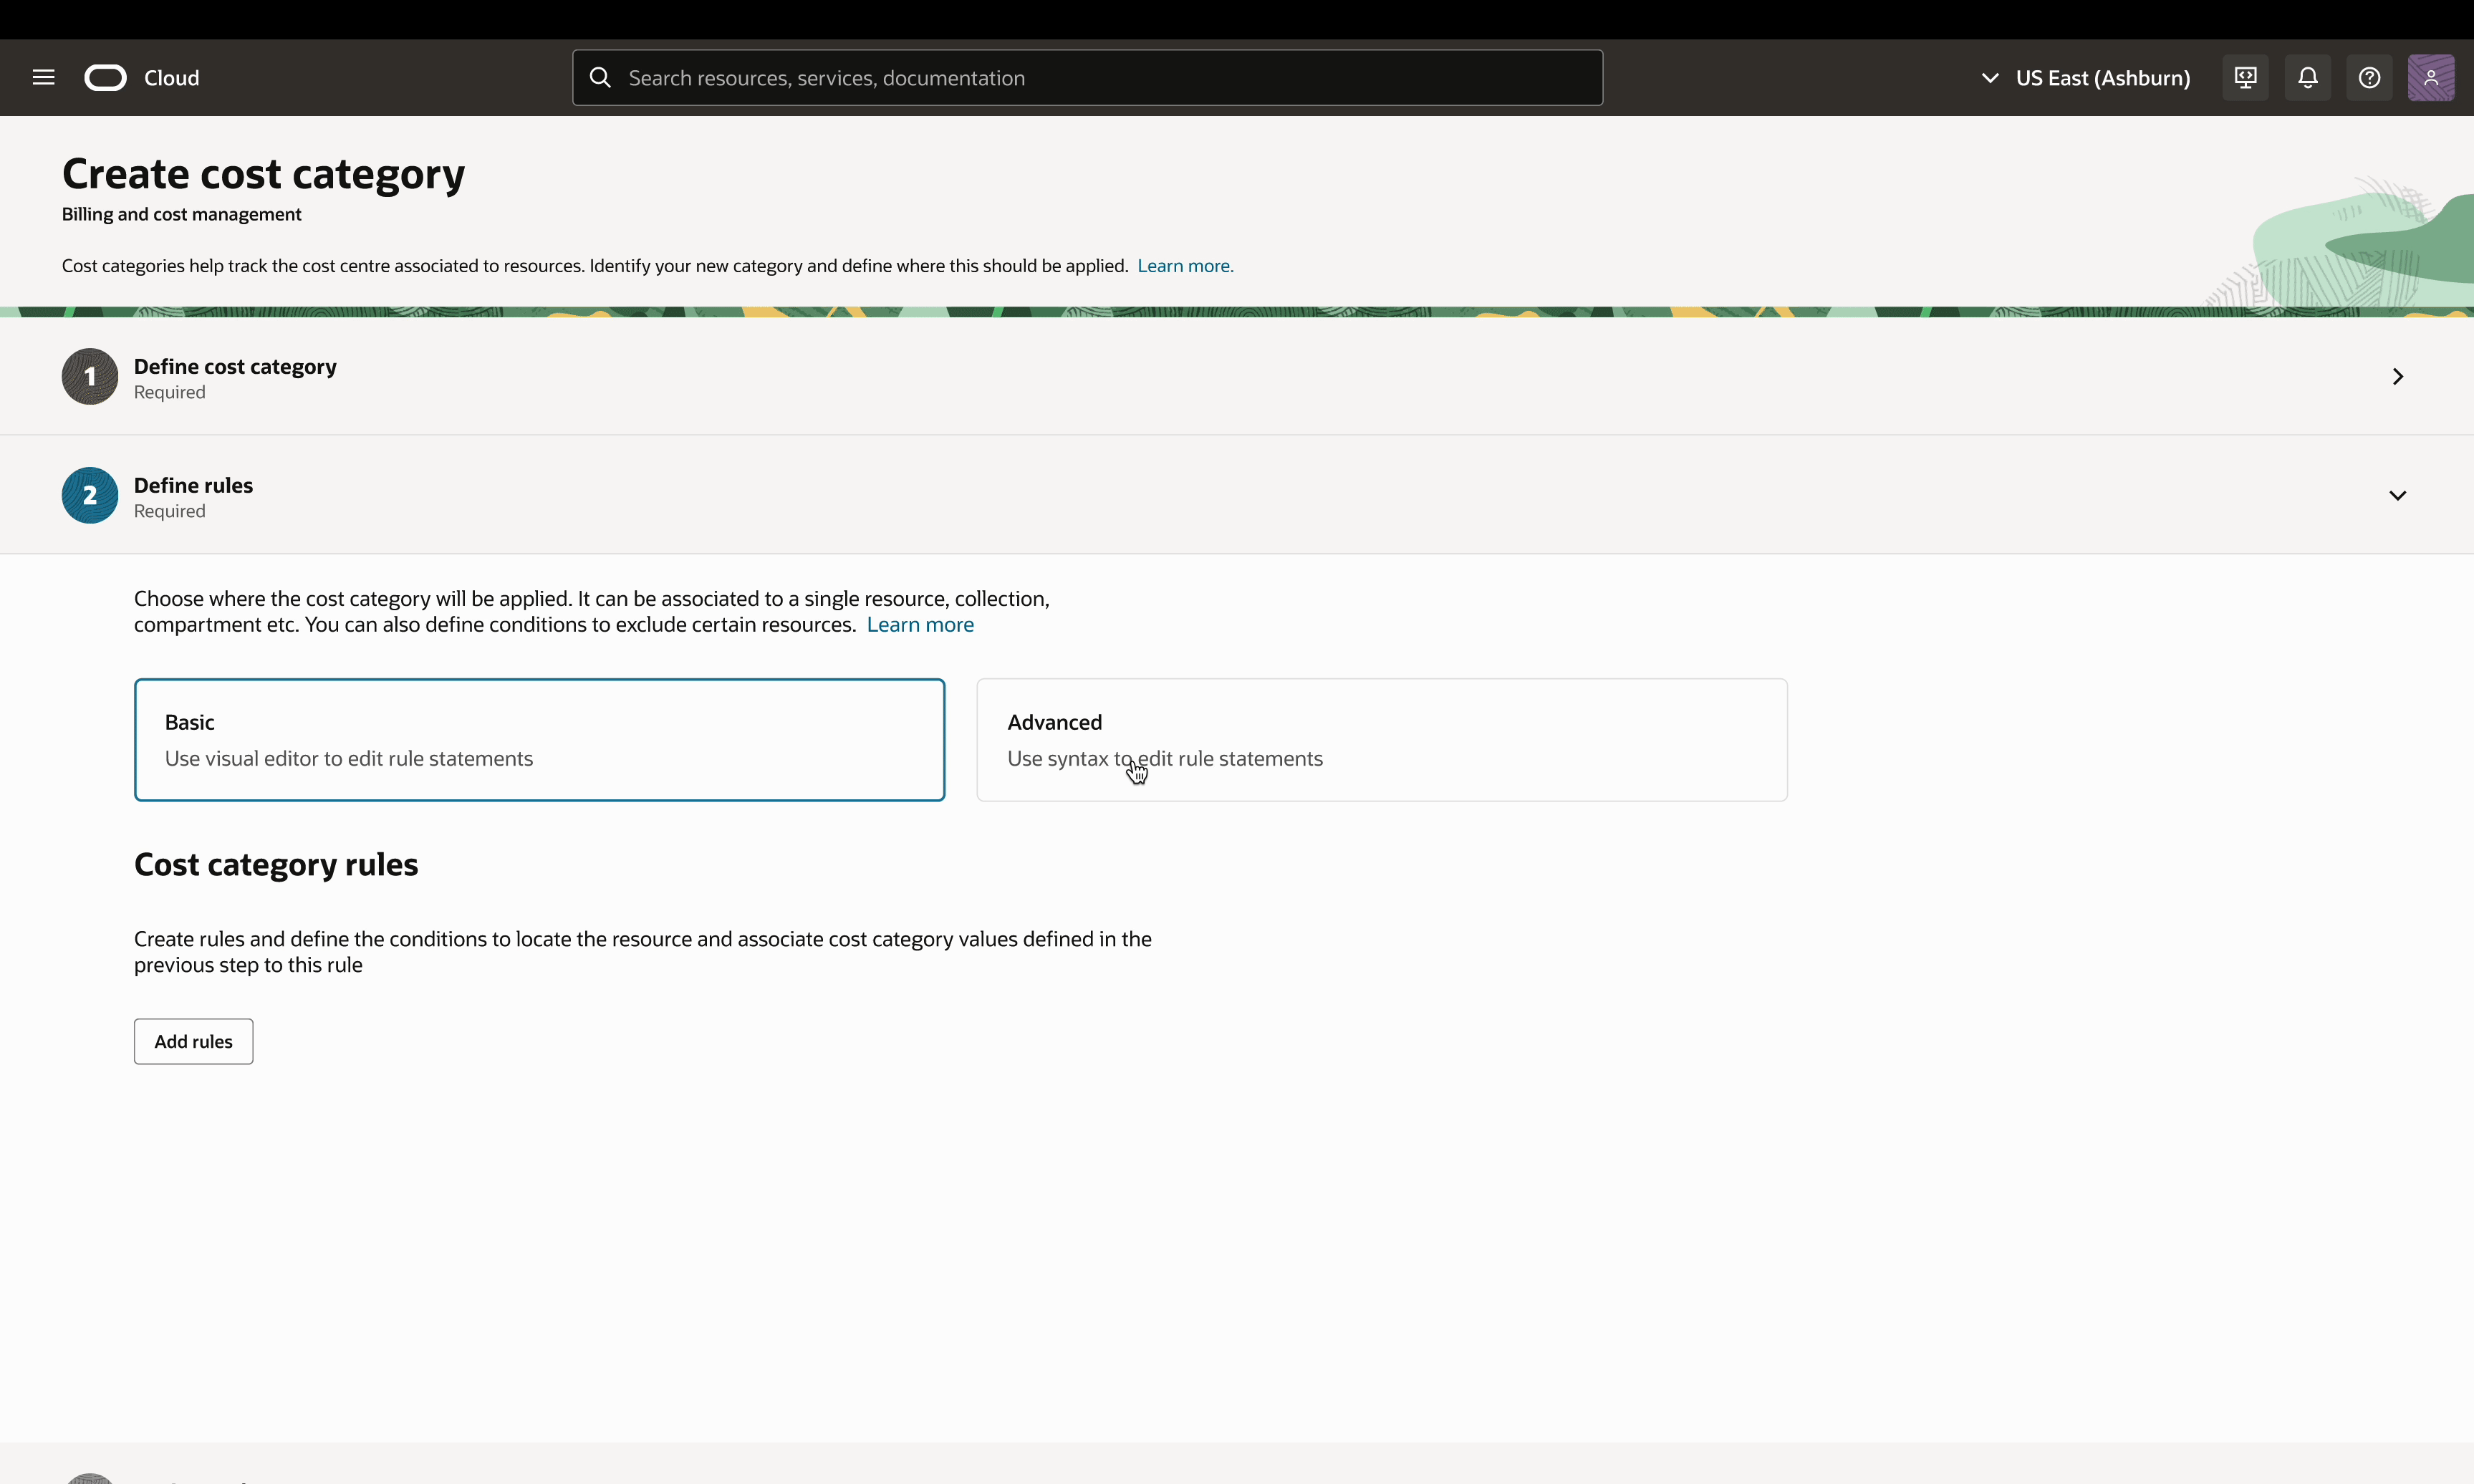The width and height of the screenshot is (2474, 1484).
Task: Click the search magnifier icon
Action: [600, 78]
